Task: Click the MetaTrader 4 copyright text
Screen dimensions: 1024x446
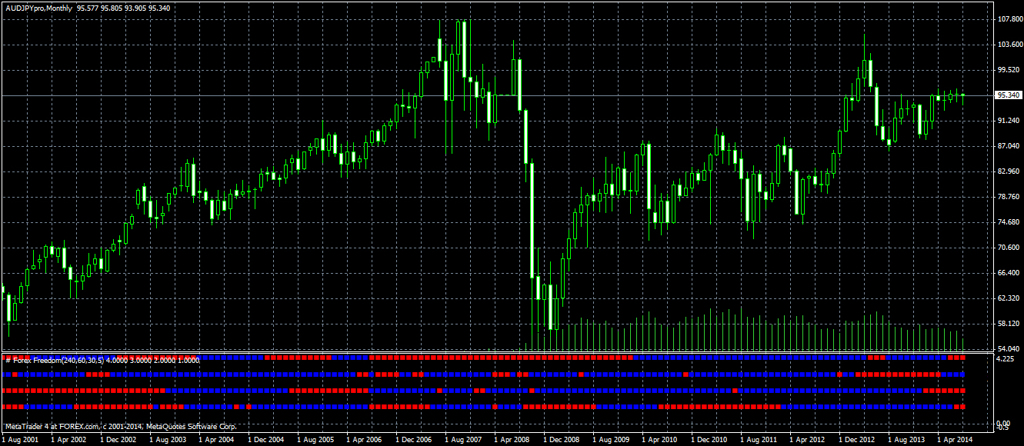Action: tap(126, 426)
